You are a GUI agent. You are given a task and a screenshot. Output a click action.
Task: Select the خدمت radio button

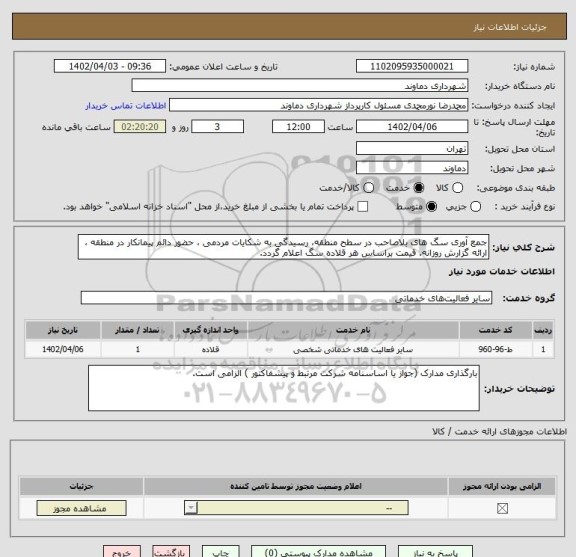419,188
